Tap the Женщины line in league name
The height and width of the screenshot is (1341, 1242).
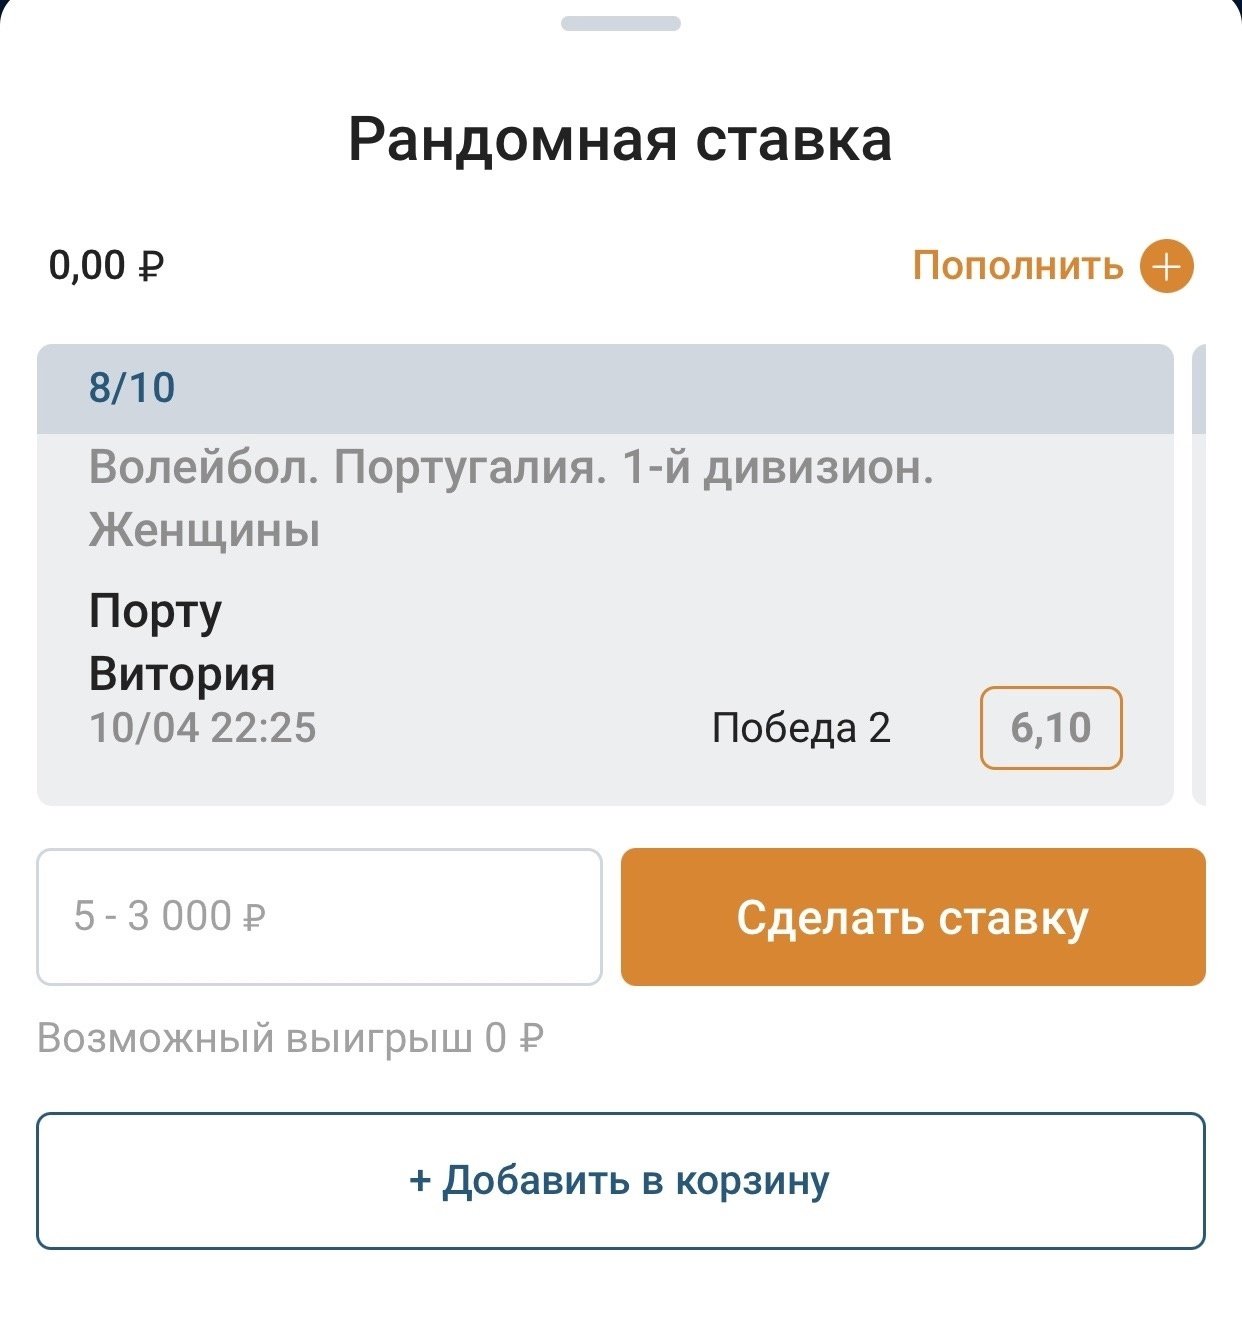(x=204, y=530)
